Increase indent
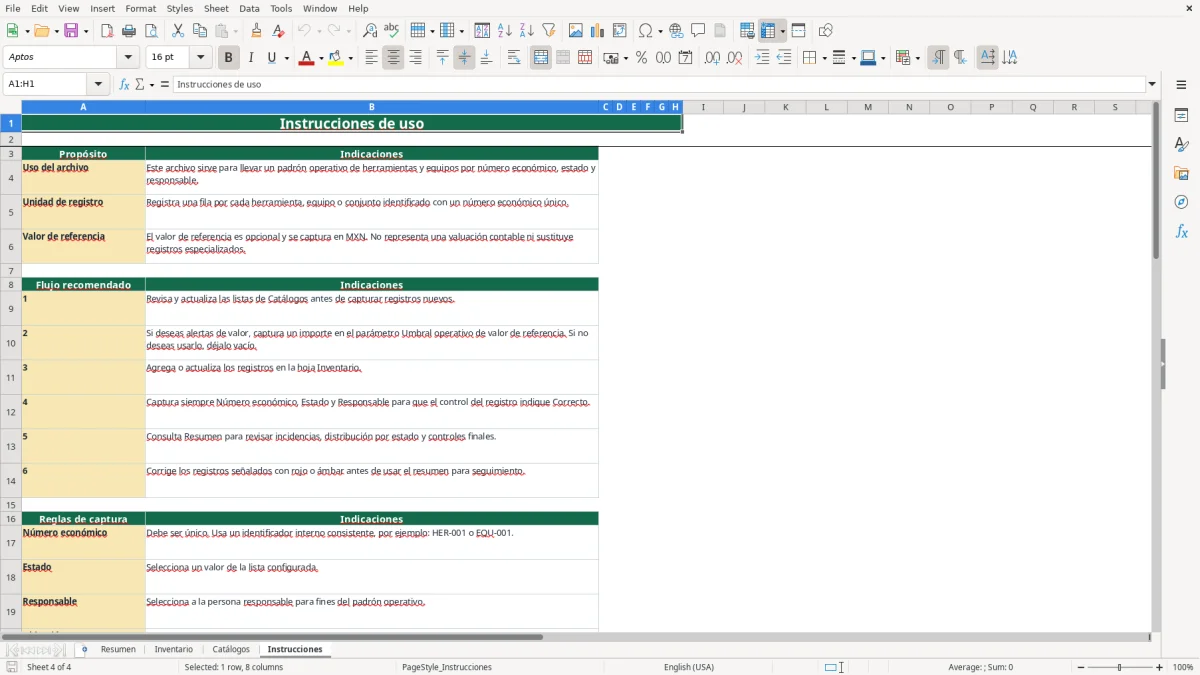 pos(762,58)
